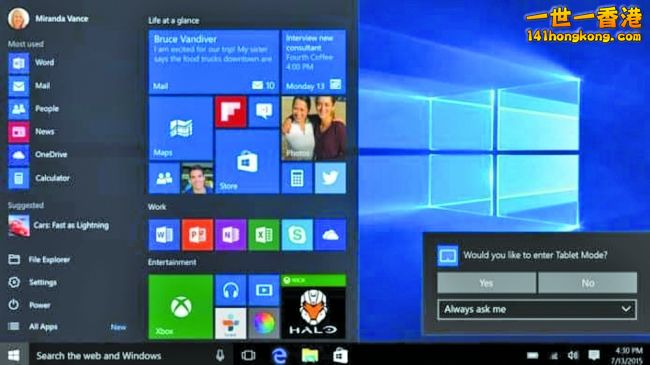Screen dimensions: 650x365
Task: Click the microphone icon in search box
Action: click(x=220, y=355)
